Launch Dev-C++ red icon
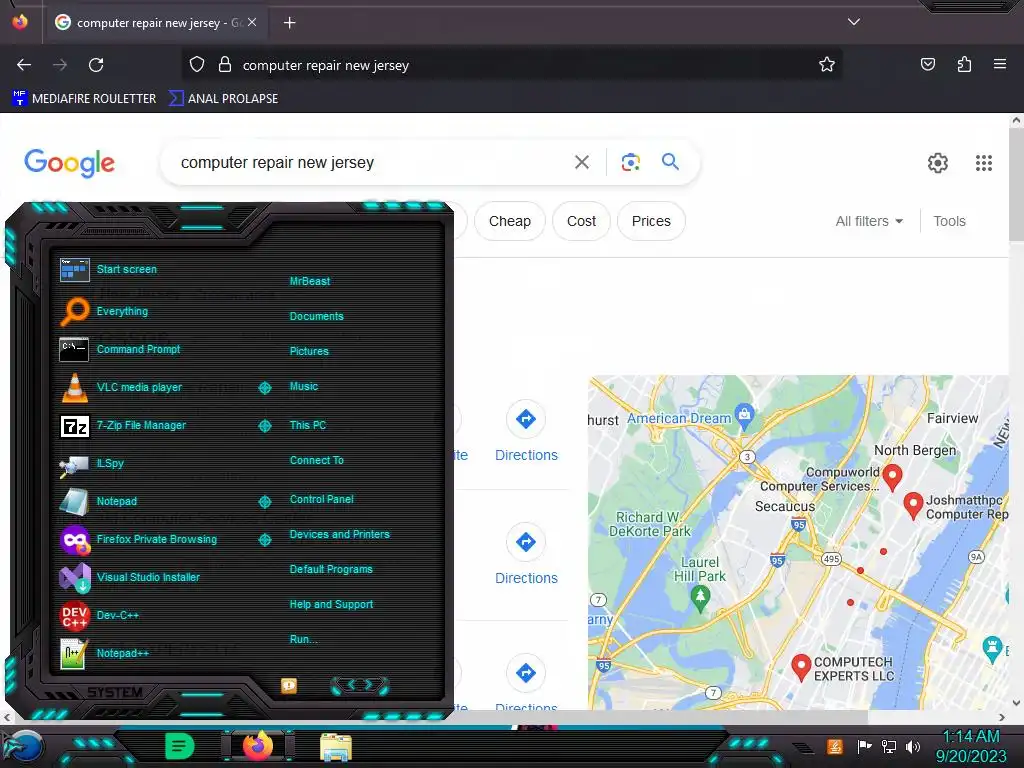This screenshot has width=1024, height=768. [x=74, y=615]
